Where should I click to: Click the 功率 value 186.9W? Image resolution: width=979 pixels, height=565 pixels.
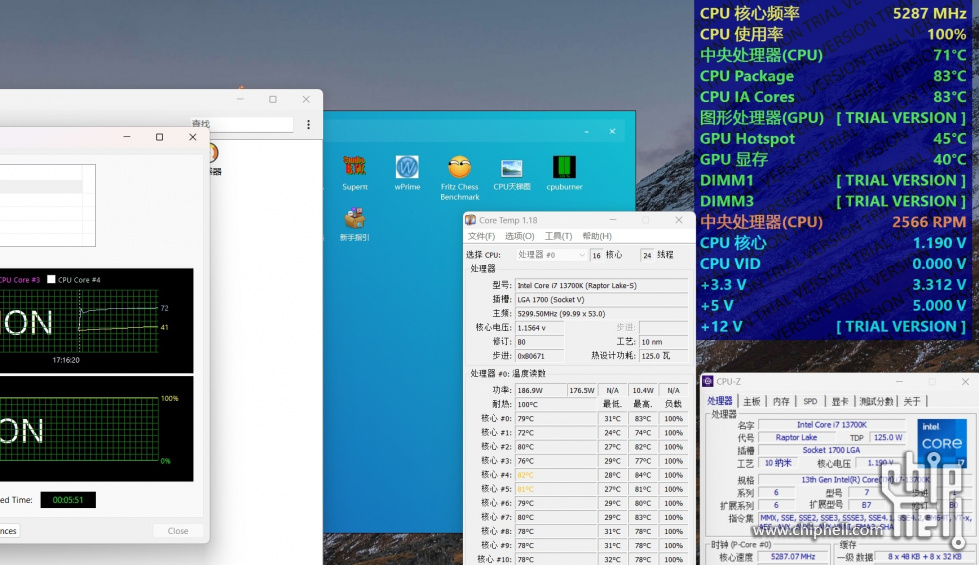click(x=539, y=390)
